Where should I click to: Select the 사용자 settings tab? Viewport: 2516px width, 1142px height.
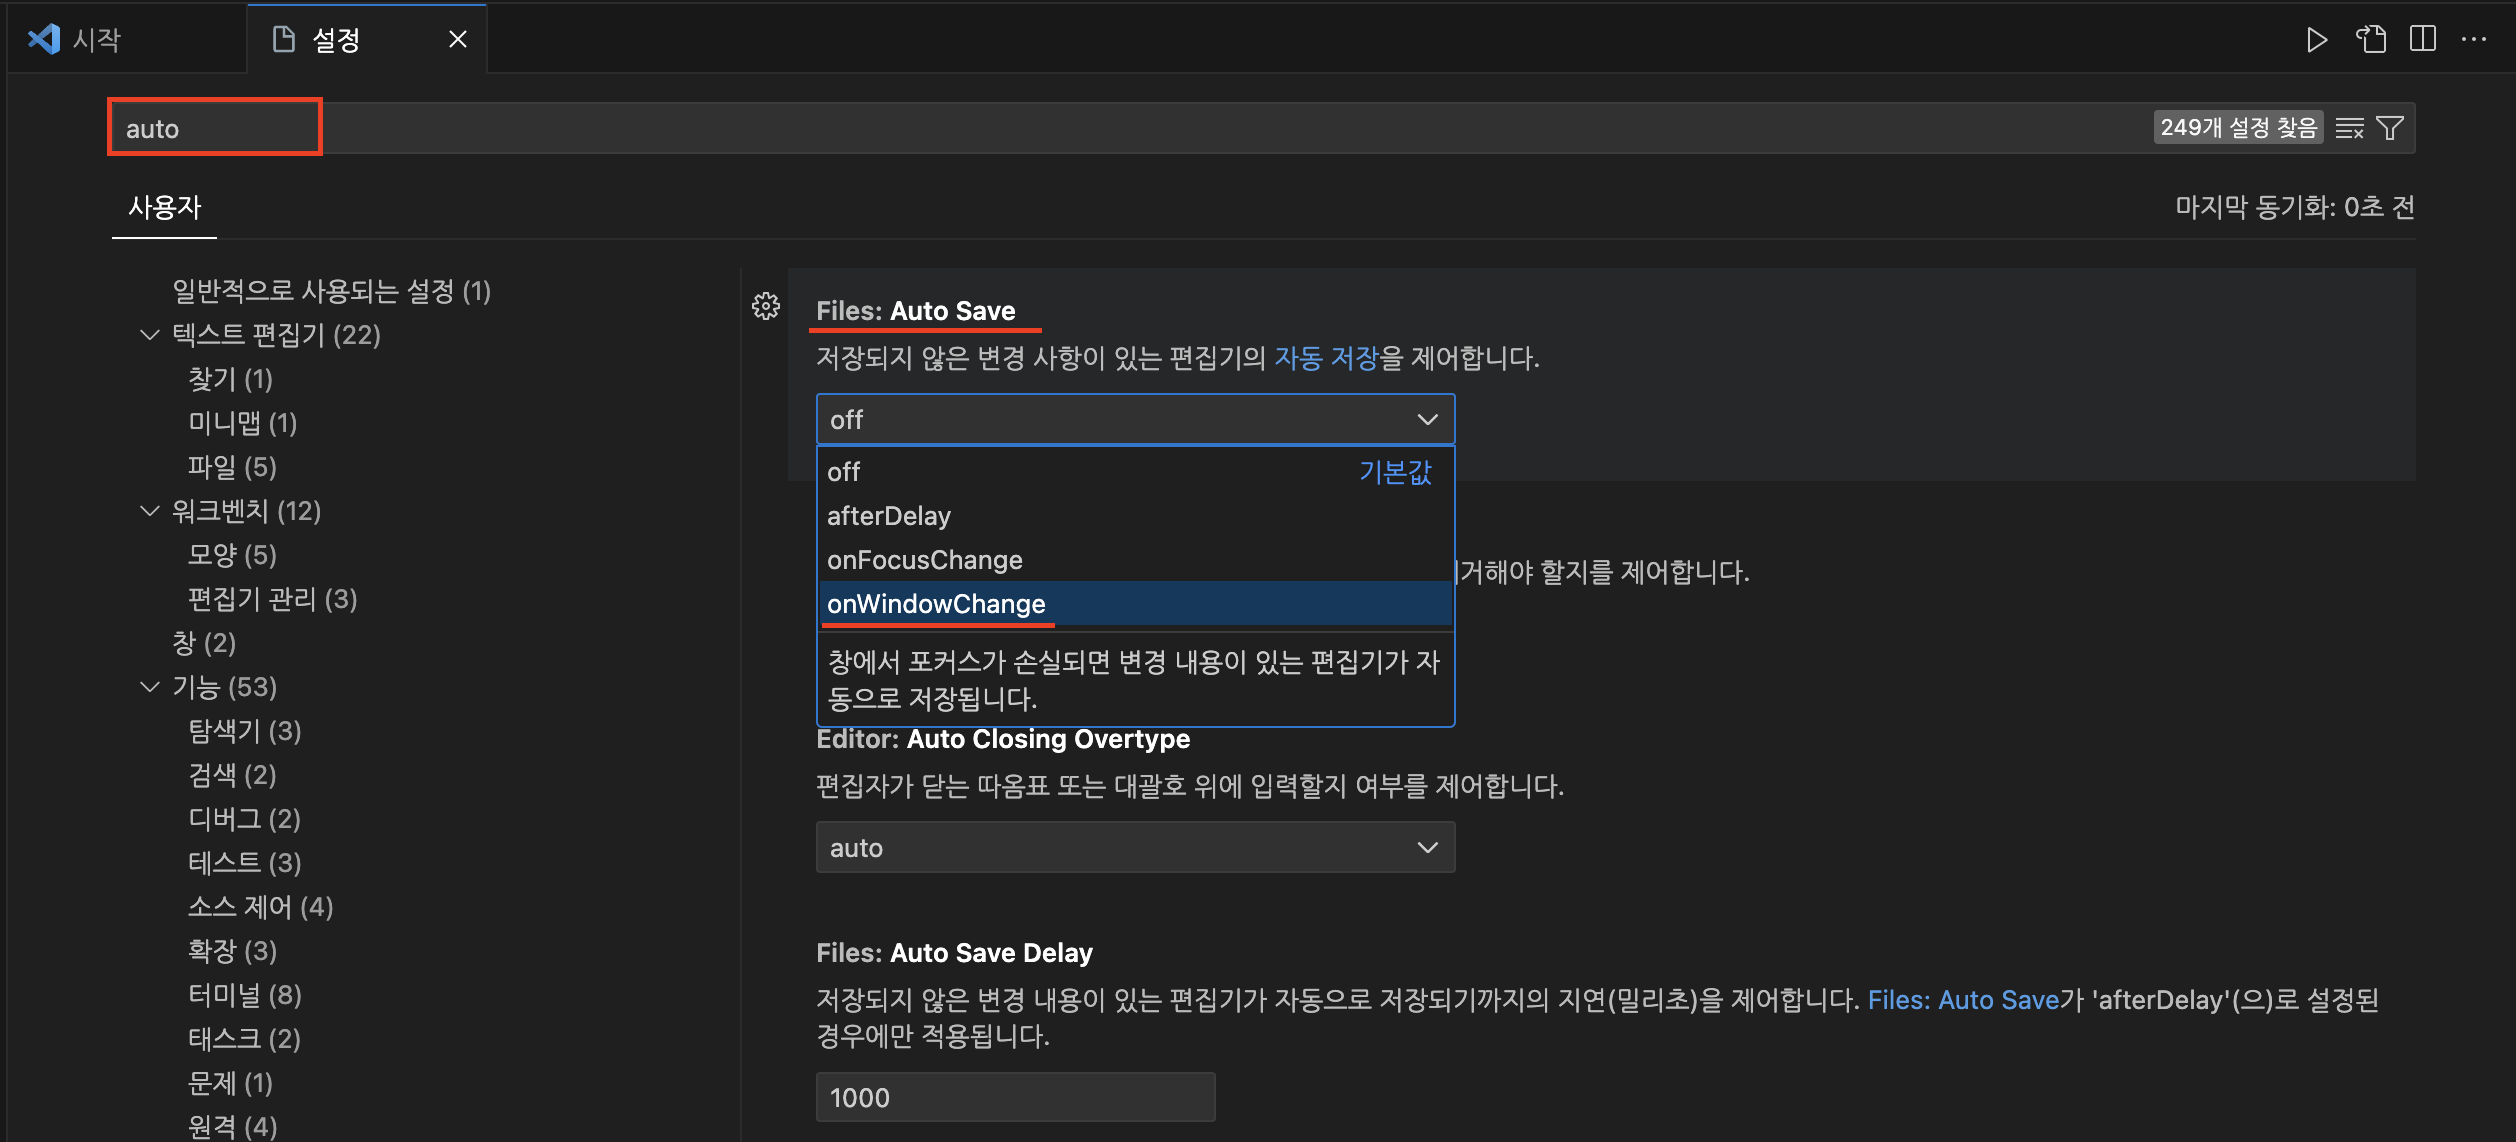(165, 208)
